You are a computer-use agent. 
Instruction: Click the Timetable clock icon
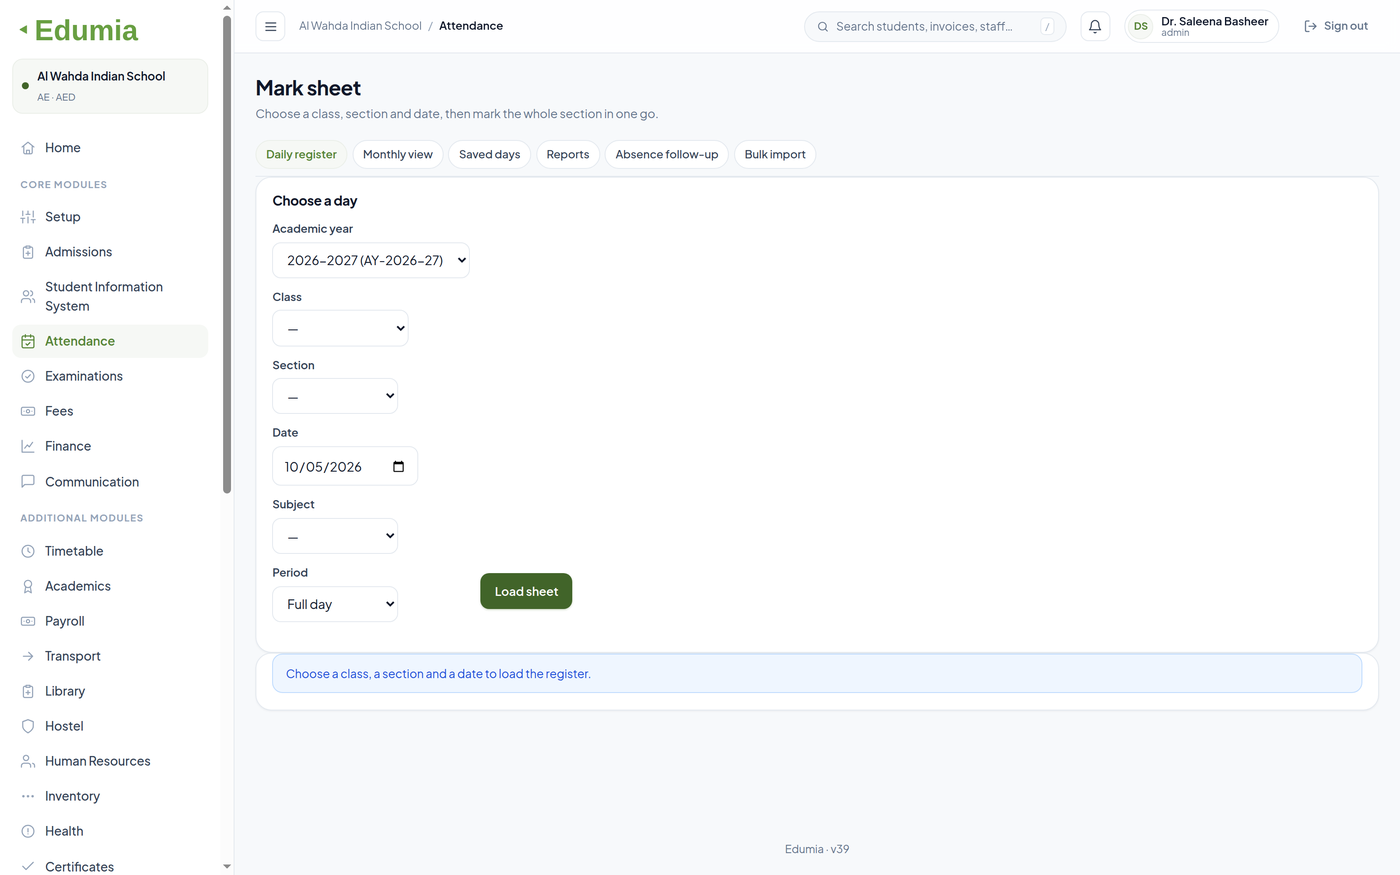click(x=28, y=551)
